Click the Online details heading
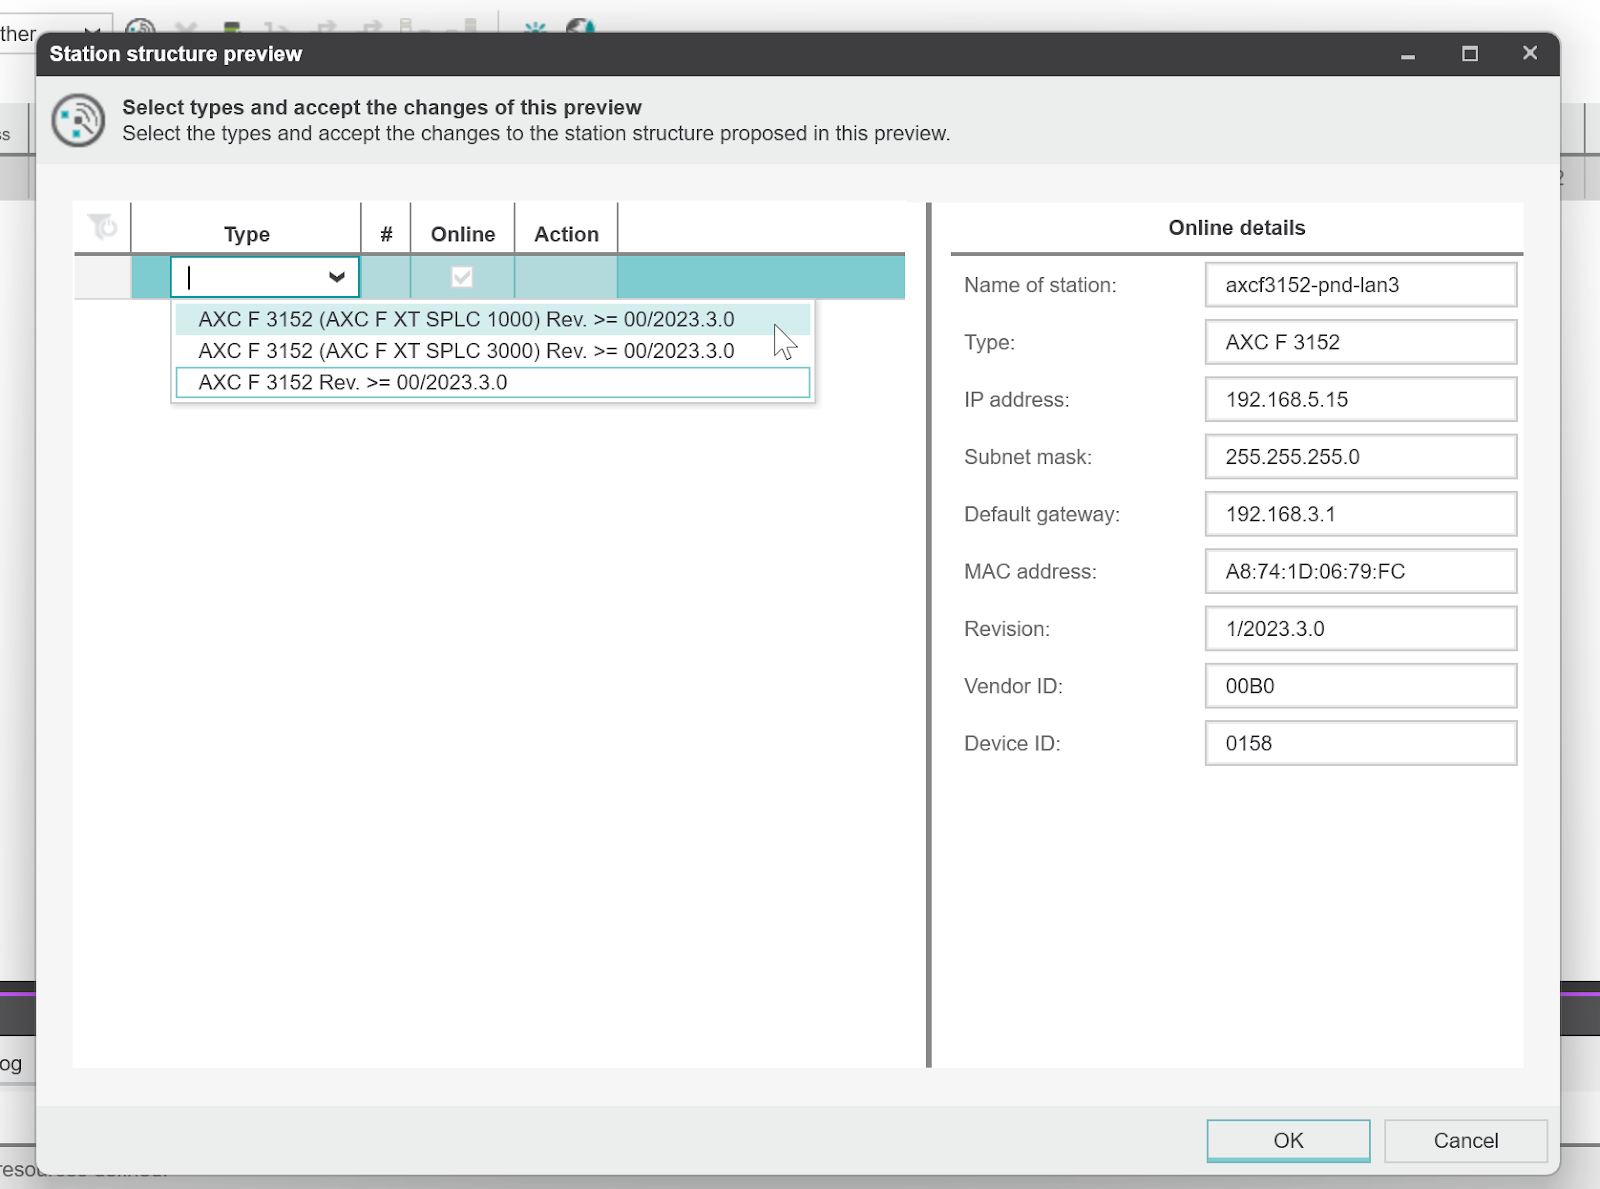 tap(1237, 228)
